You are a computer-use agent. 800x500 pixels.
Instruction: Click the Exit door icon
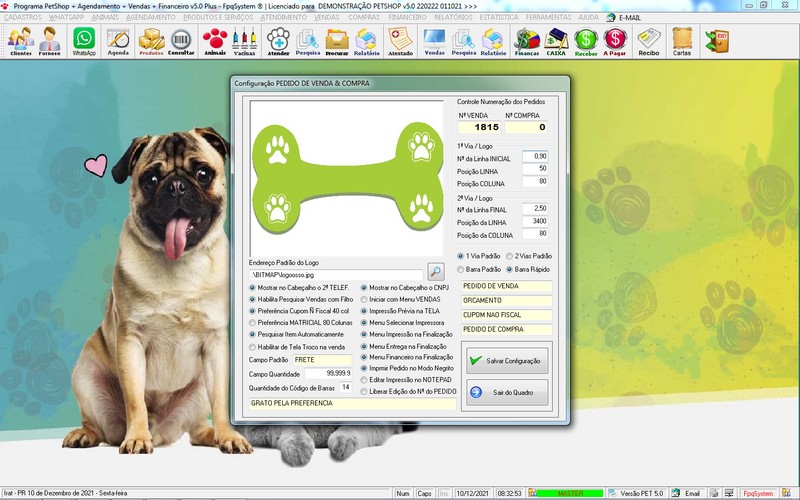[x=717, y=41]
